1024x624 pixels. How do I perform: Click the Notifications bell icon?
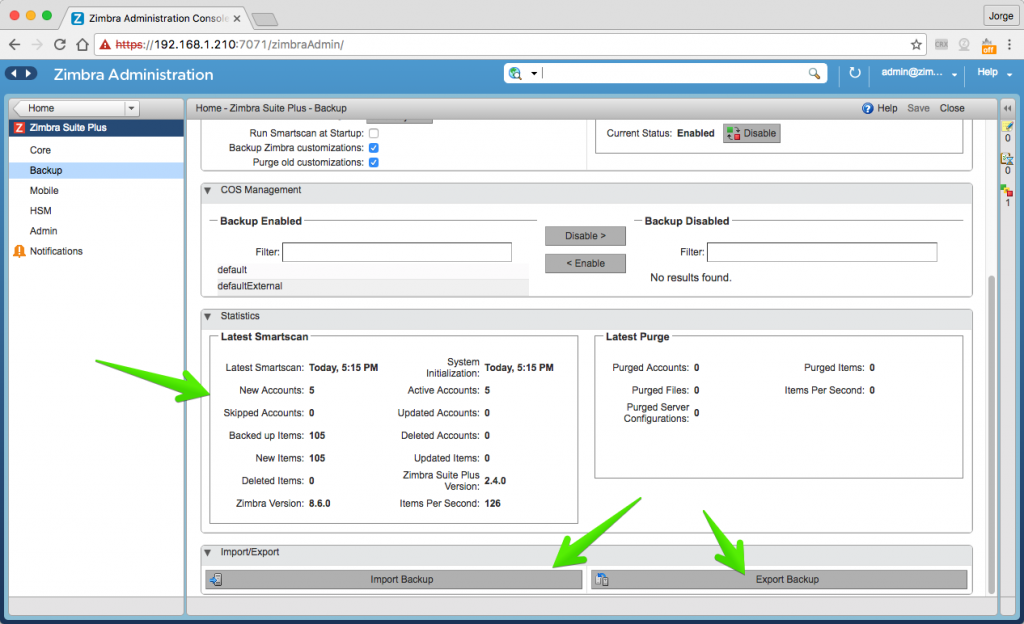coord(20,251)
